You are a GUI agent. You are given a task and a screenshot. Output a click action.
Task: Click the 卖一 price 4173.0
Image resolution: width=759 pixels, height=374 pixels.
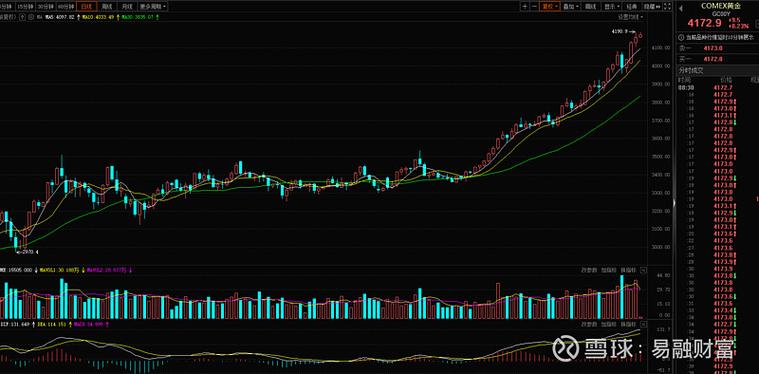713,48
